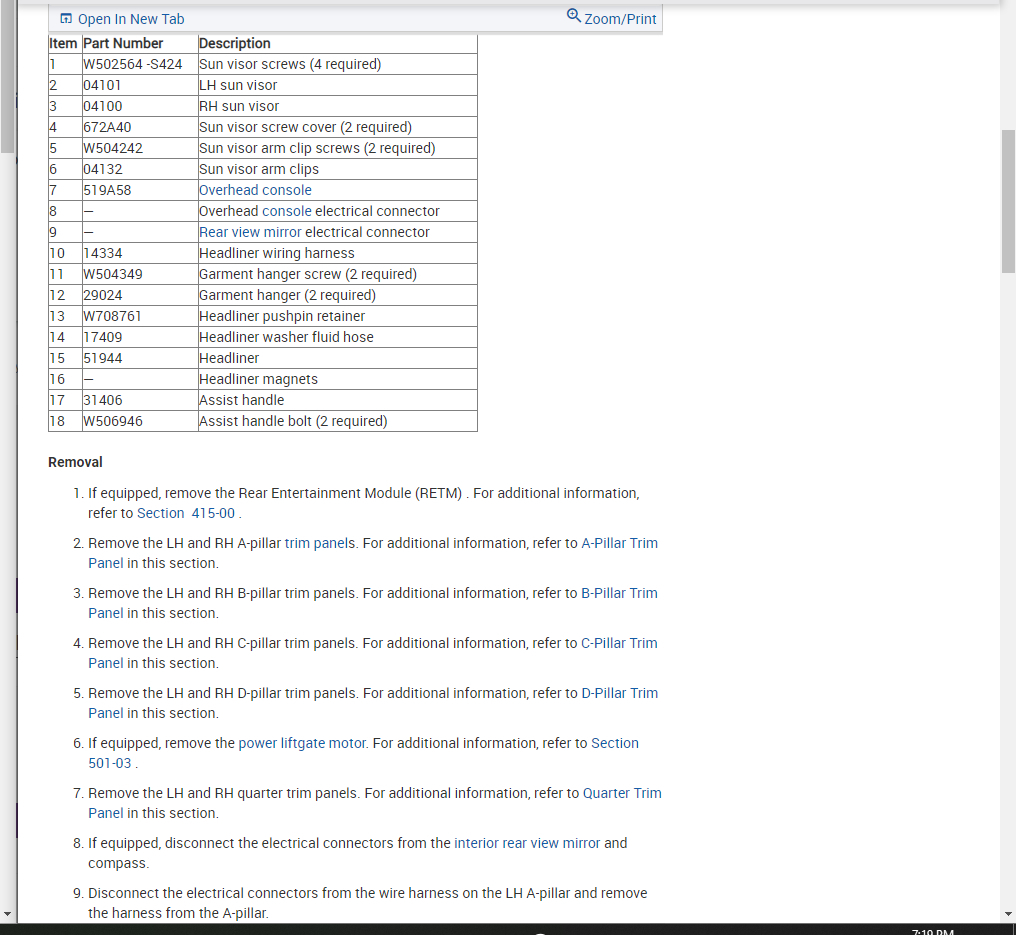
Task: Select part number W708761 cell
Action: (x=140, y=316)
